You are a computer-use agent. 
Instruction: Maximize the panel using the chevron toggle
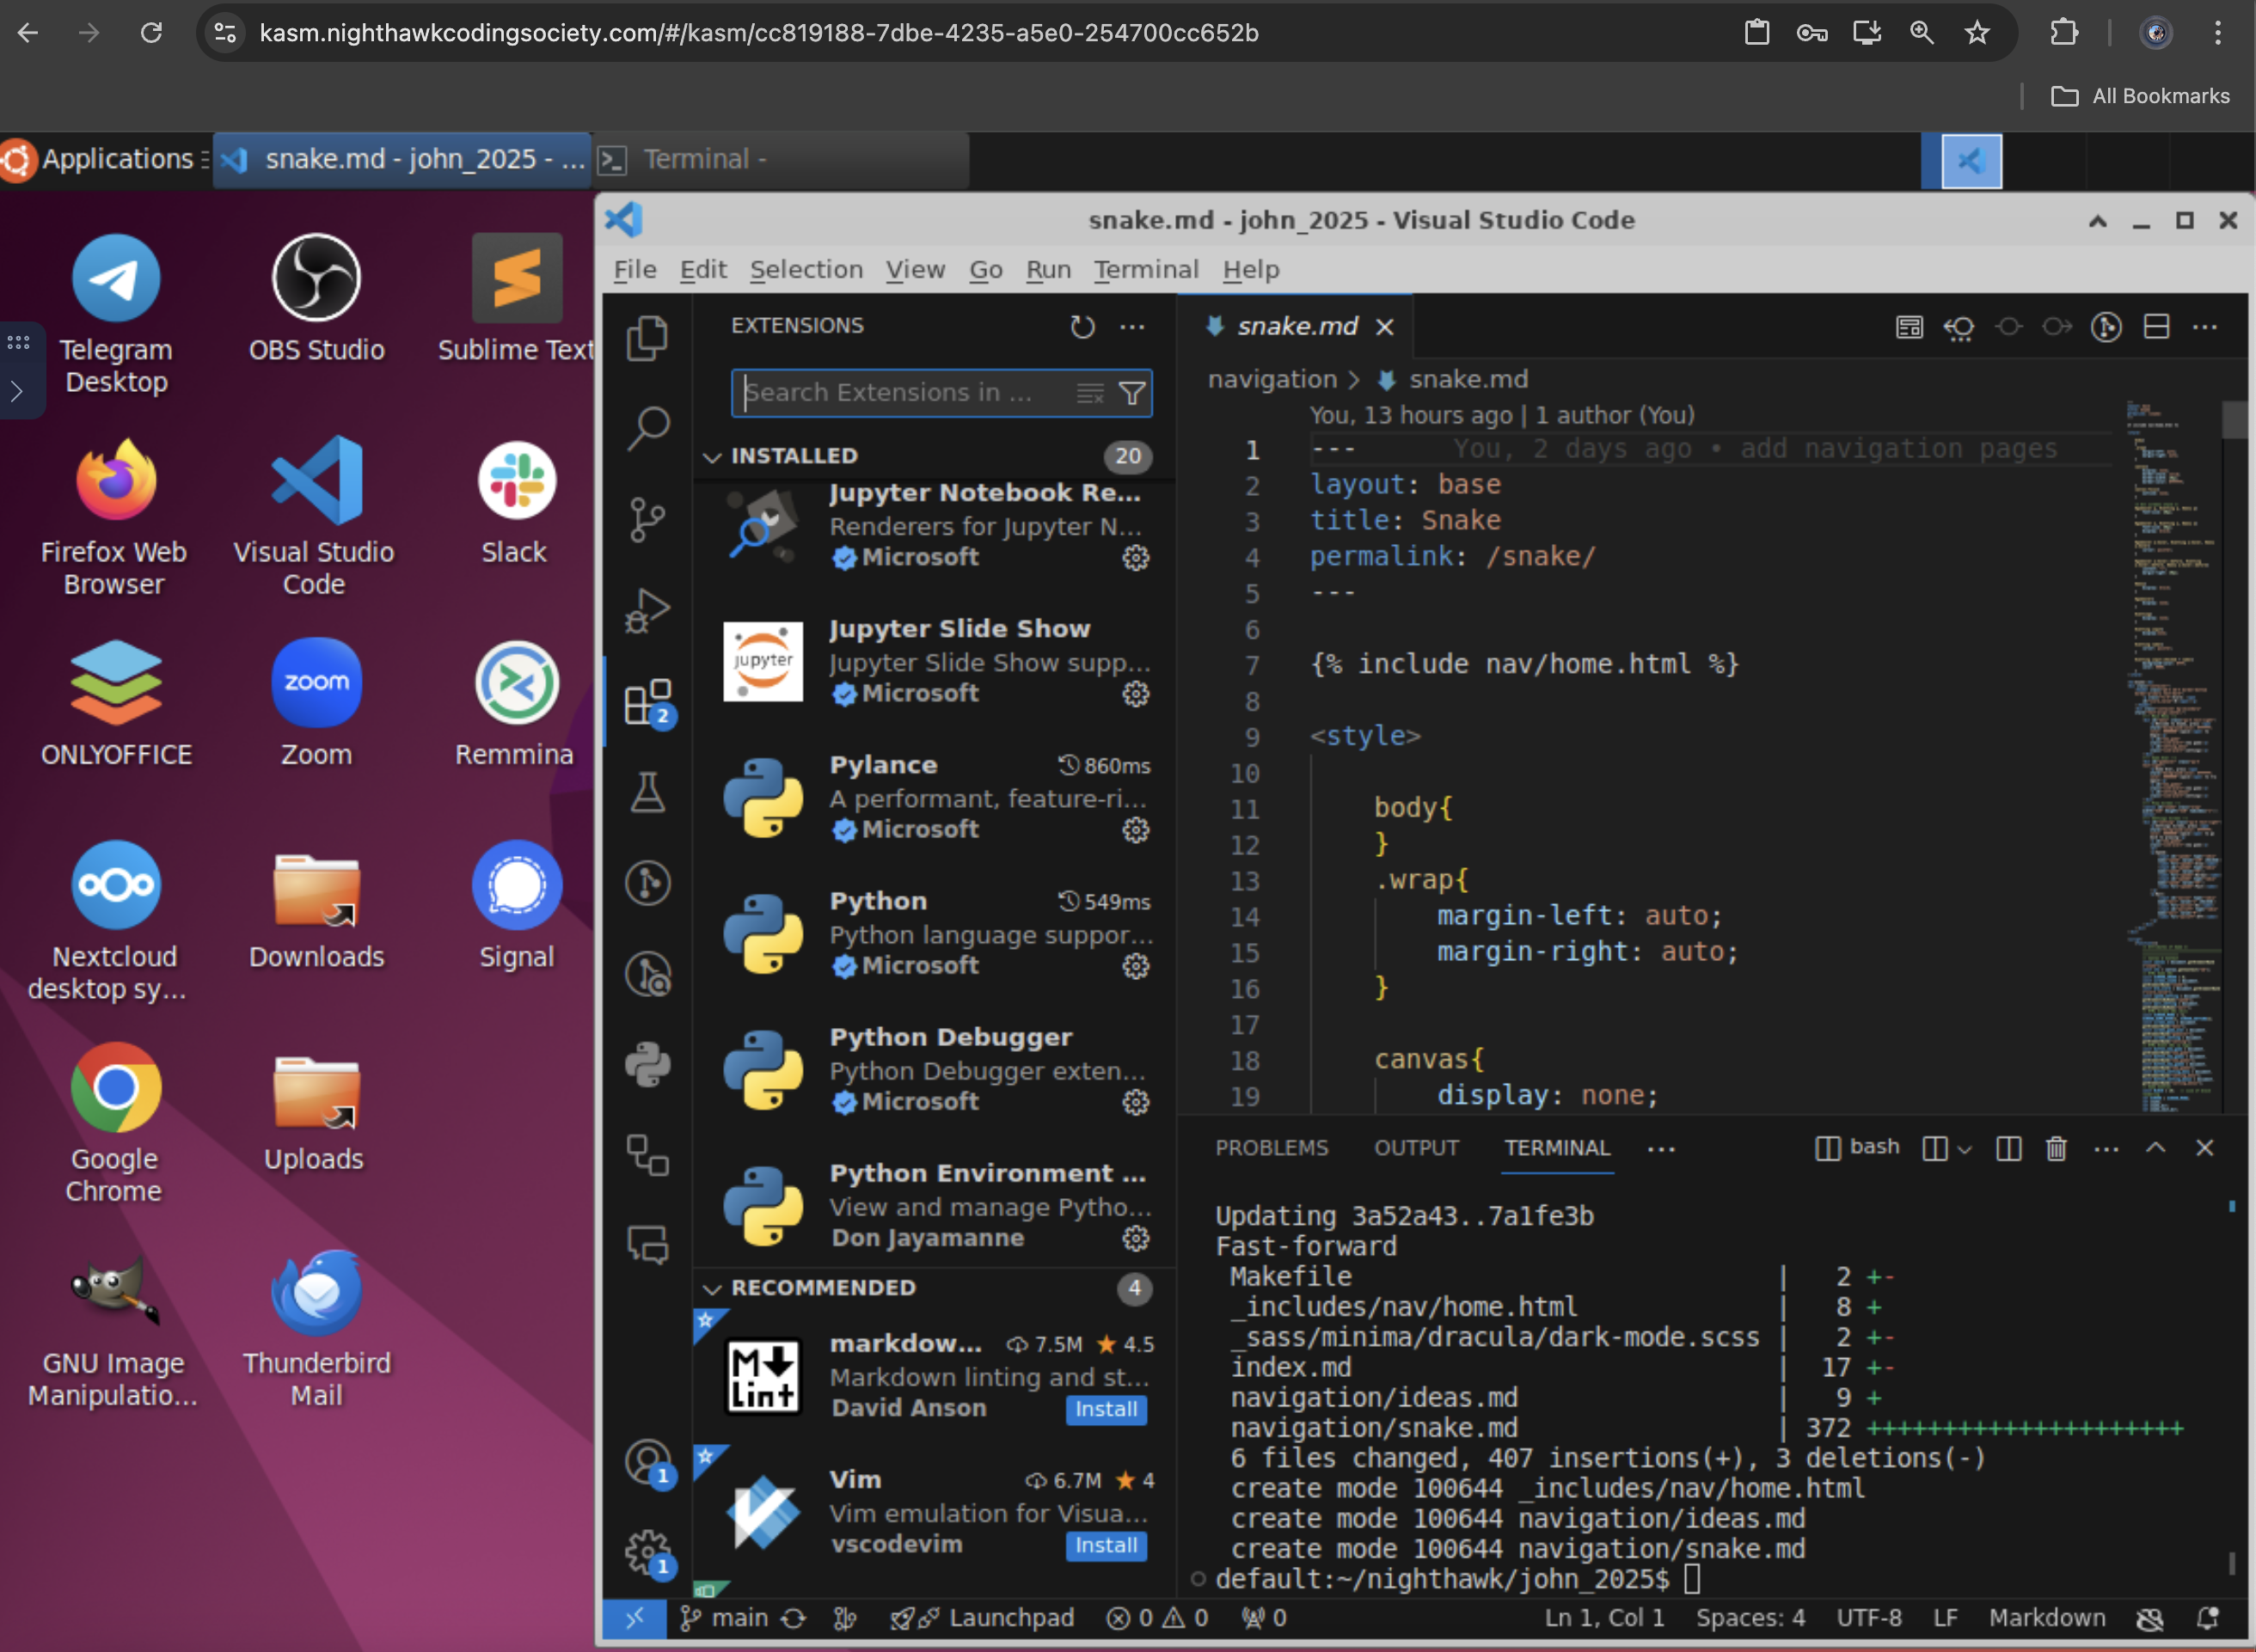(2156, 1148)
